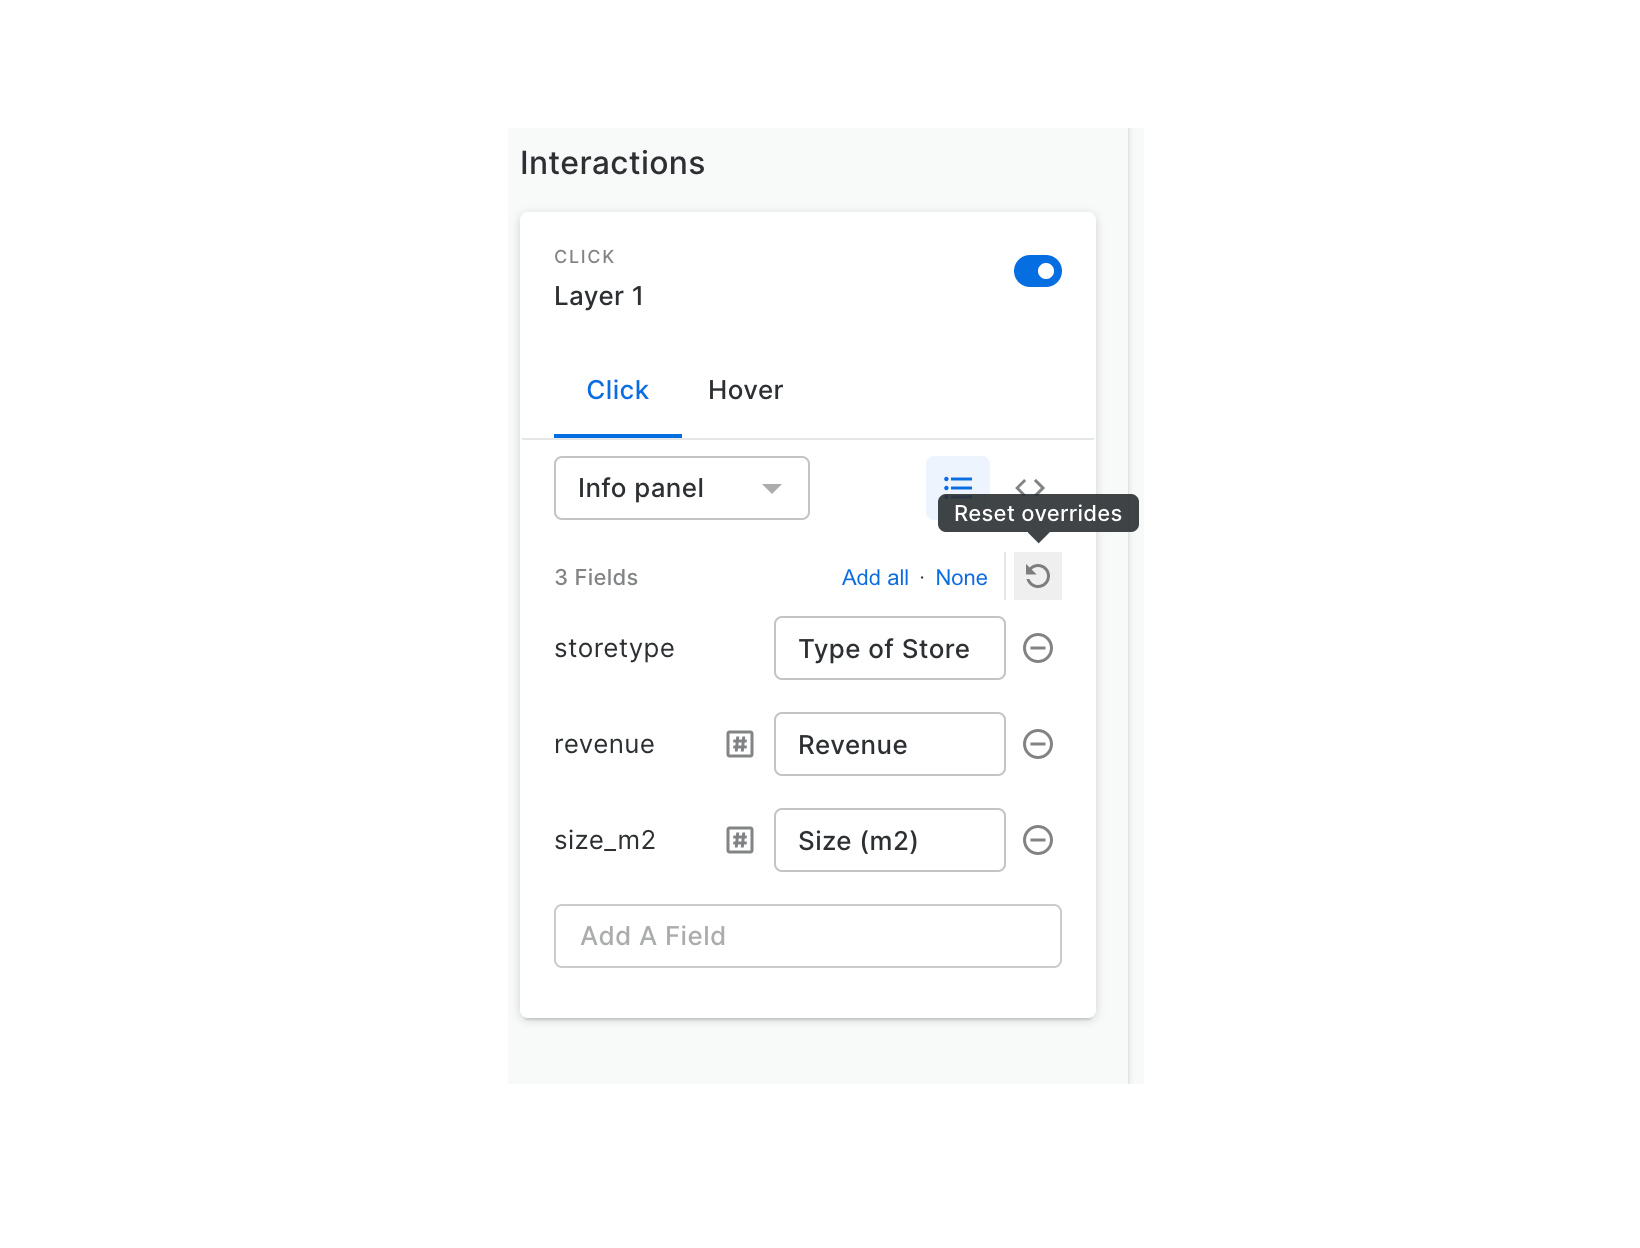Click the Add A Field input
This screenshot has height=1248, width=1640.
click(x=807, y=936)
